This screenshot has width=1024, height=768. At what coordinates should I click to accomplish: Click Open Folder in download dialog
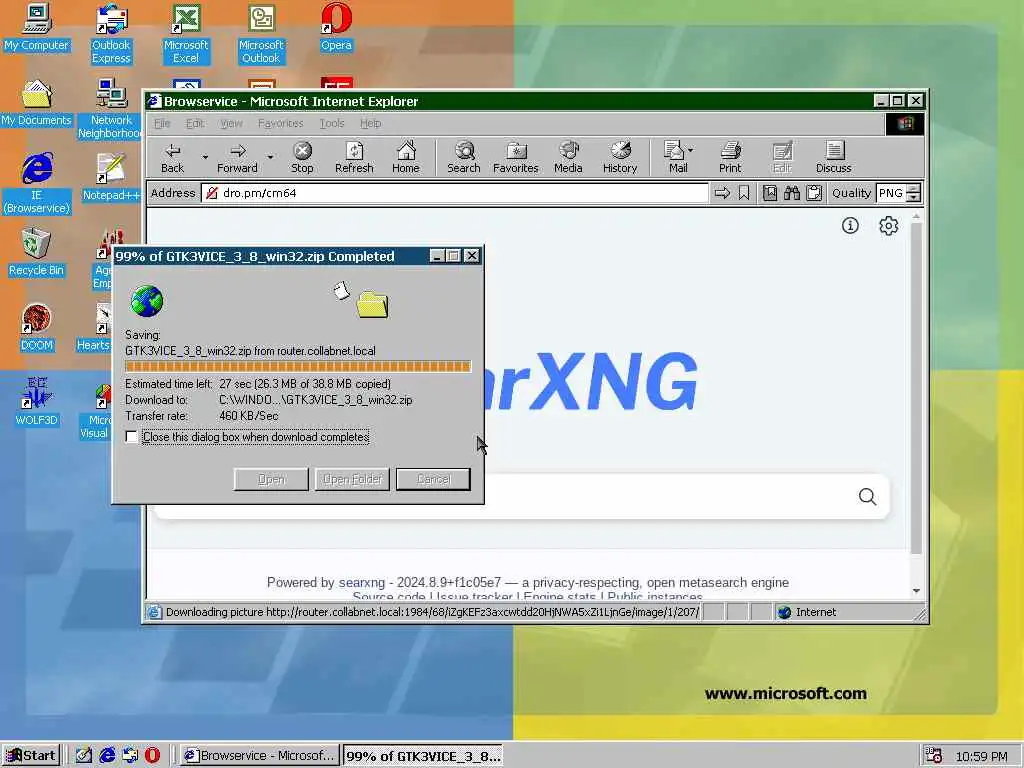(352, 479)
